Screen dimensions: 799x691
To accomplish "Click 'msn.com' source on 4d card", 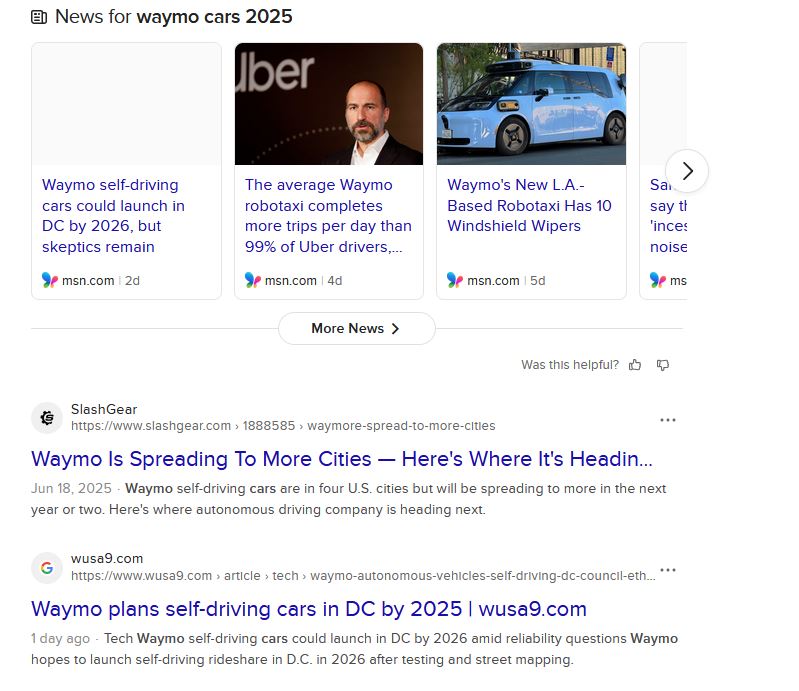I will coord(290,281).
